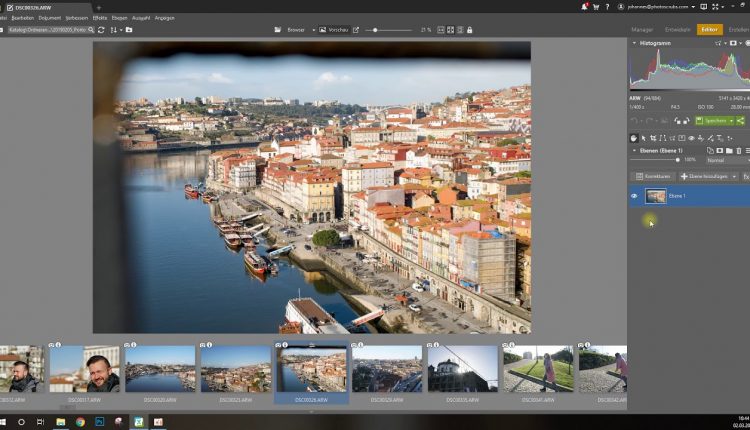The height and width of the screenshot is (430, 750).
Task: Click the green Speichern button
Action: coord(712,120)
